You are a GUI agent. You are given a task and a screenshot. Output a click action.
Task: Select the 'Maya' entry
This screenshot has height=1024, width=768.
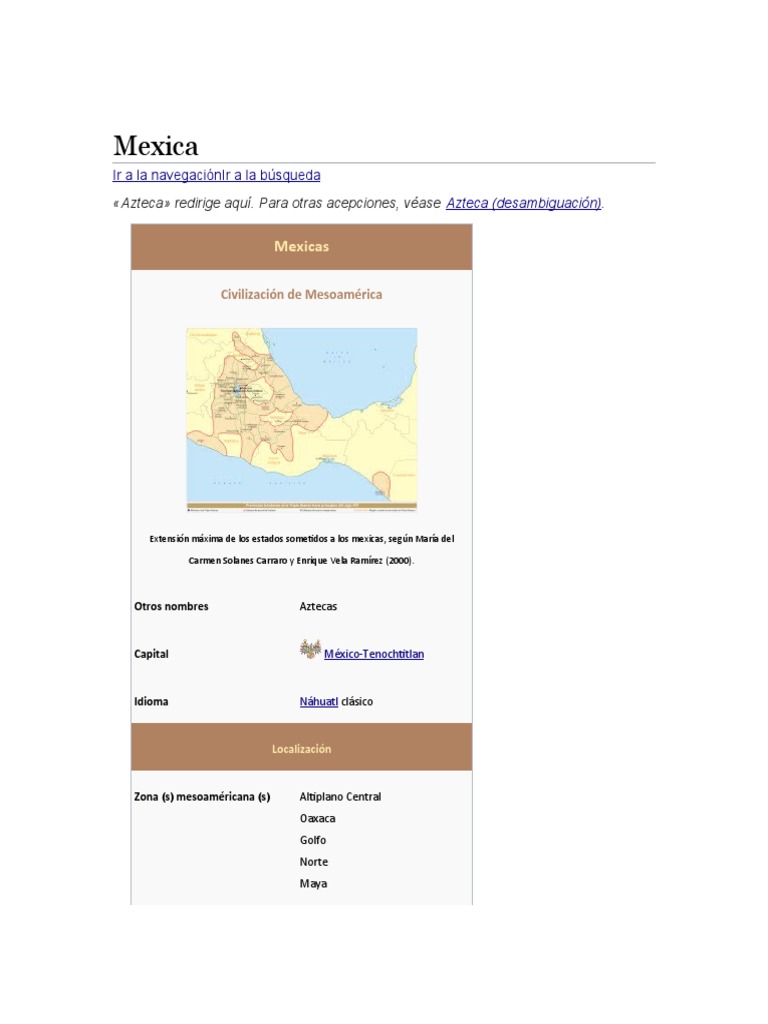(313, 884)
